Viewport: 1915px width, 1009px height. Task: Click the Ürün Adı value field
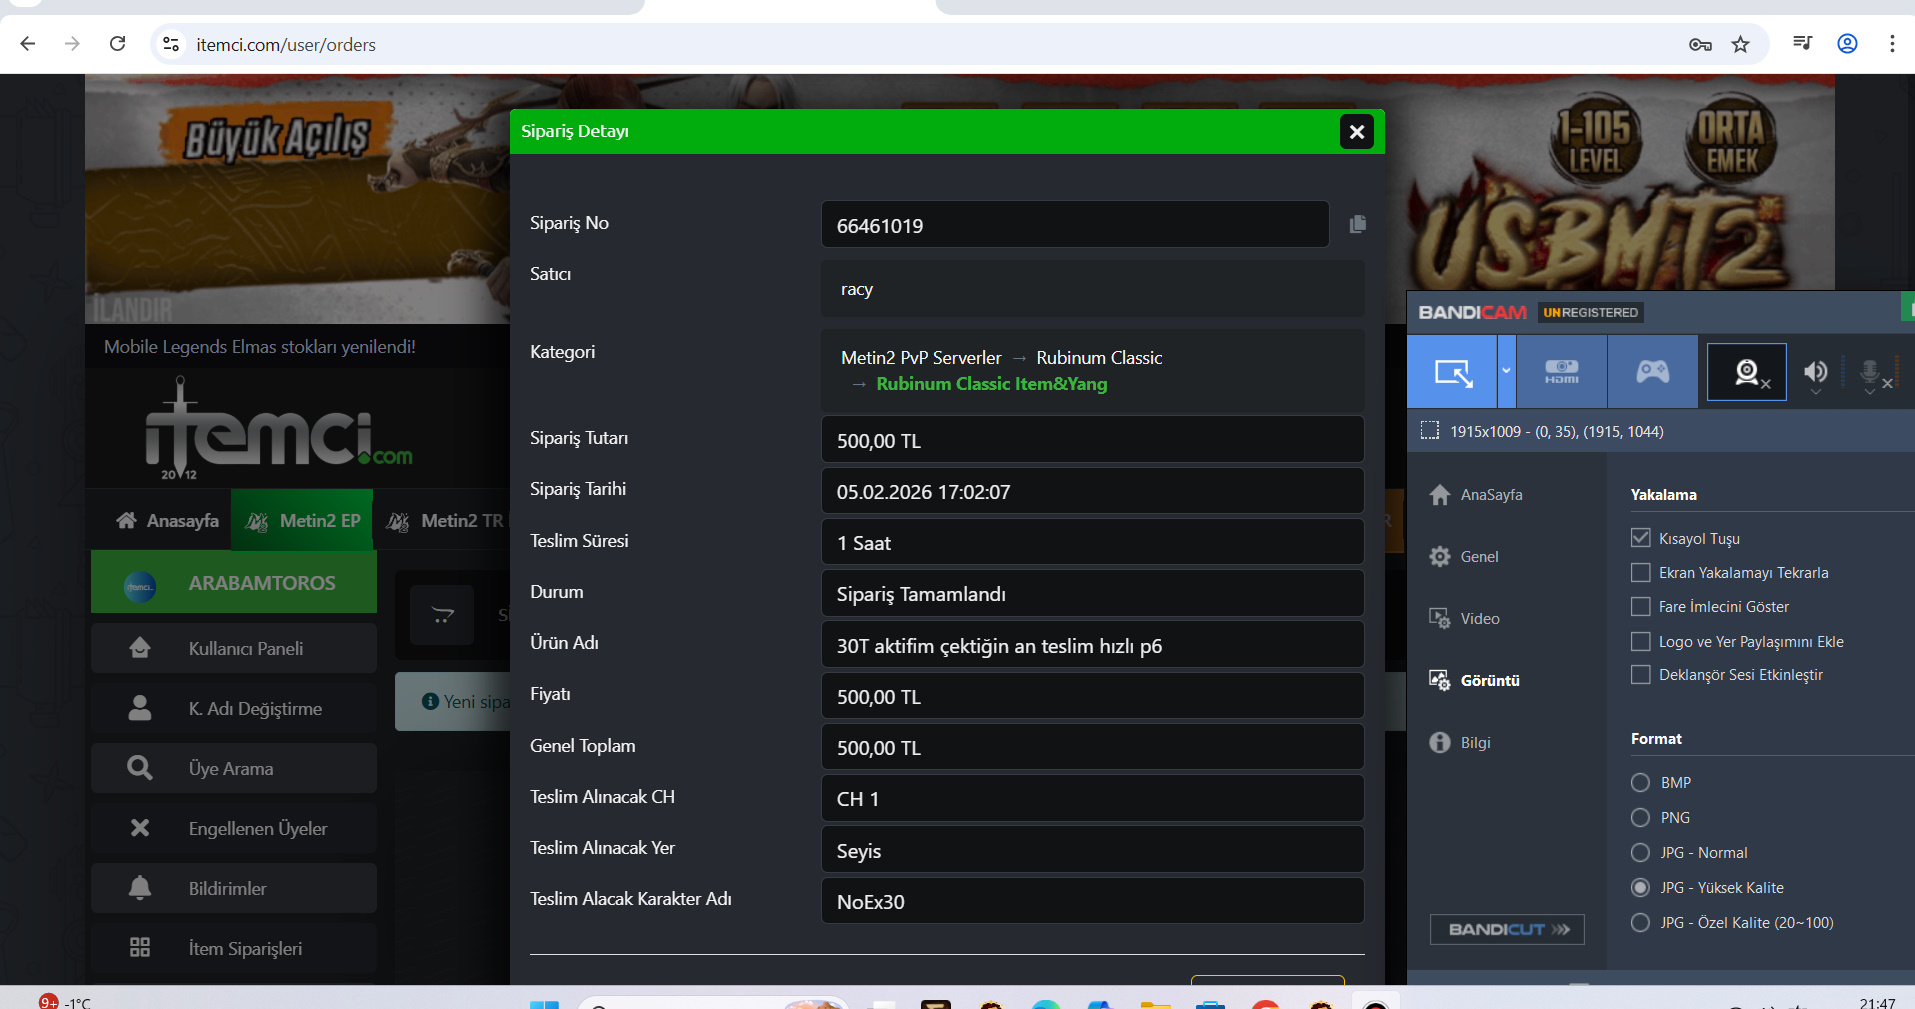1093,645
